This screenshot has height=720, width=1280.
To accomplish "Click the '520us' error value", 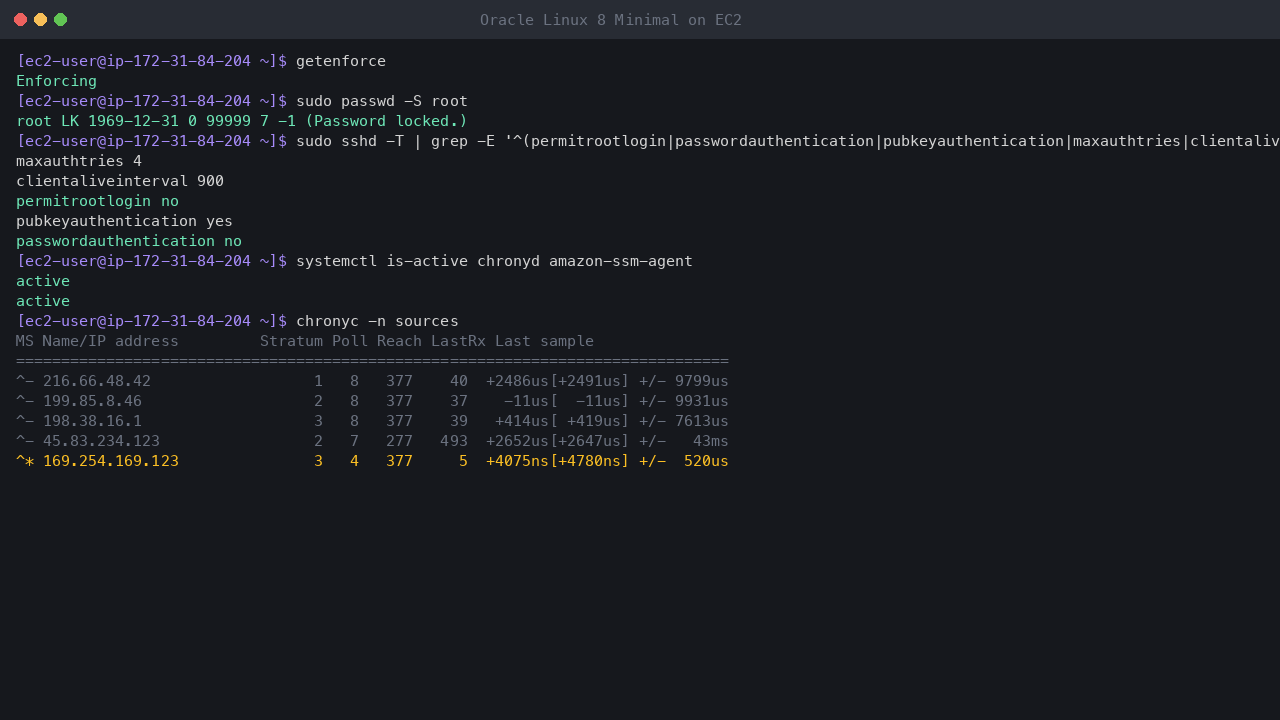I will pyautogui.click(x=706, y=461).
